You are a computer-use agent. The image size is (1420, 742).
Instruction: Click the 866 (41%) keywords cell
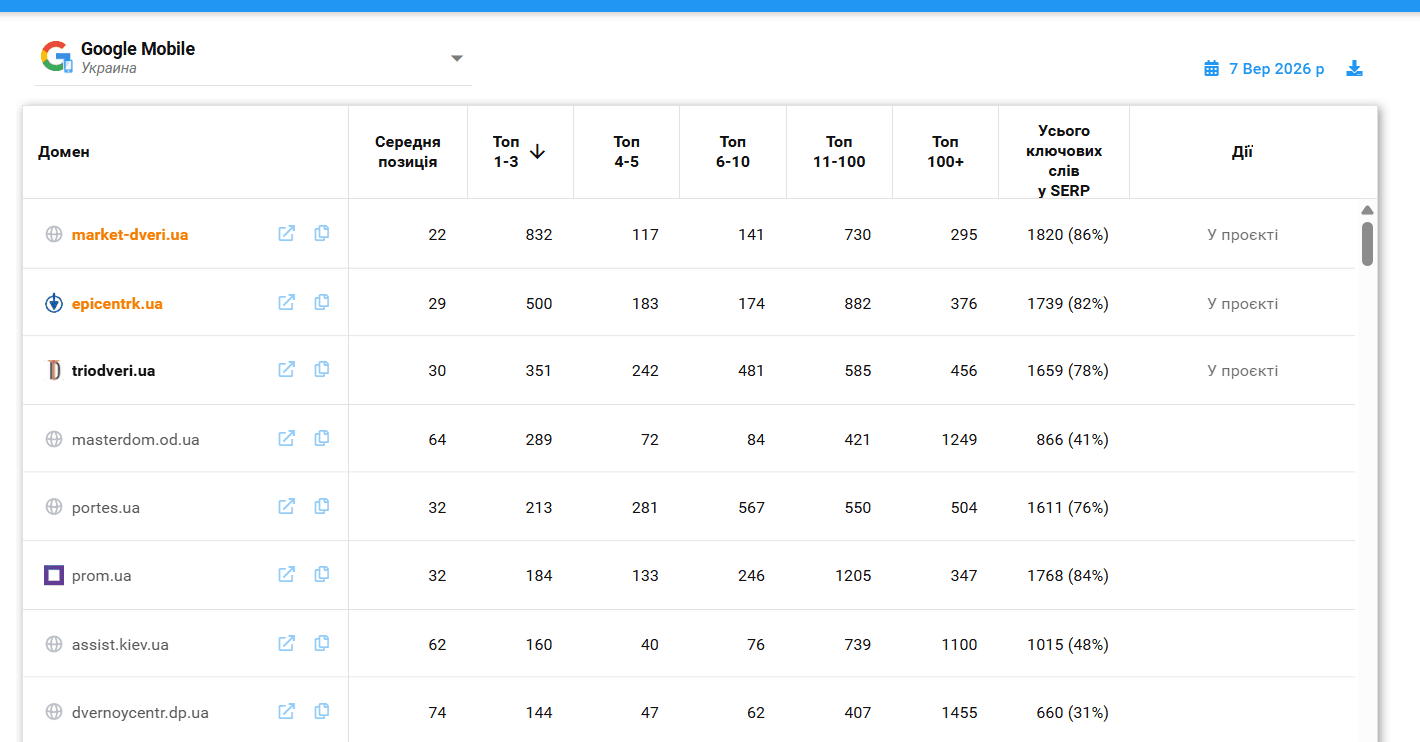(1072, 440)
